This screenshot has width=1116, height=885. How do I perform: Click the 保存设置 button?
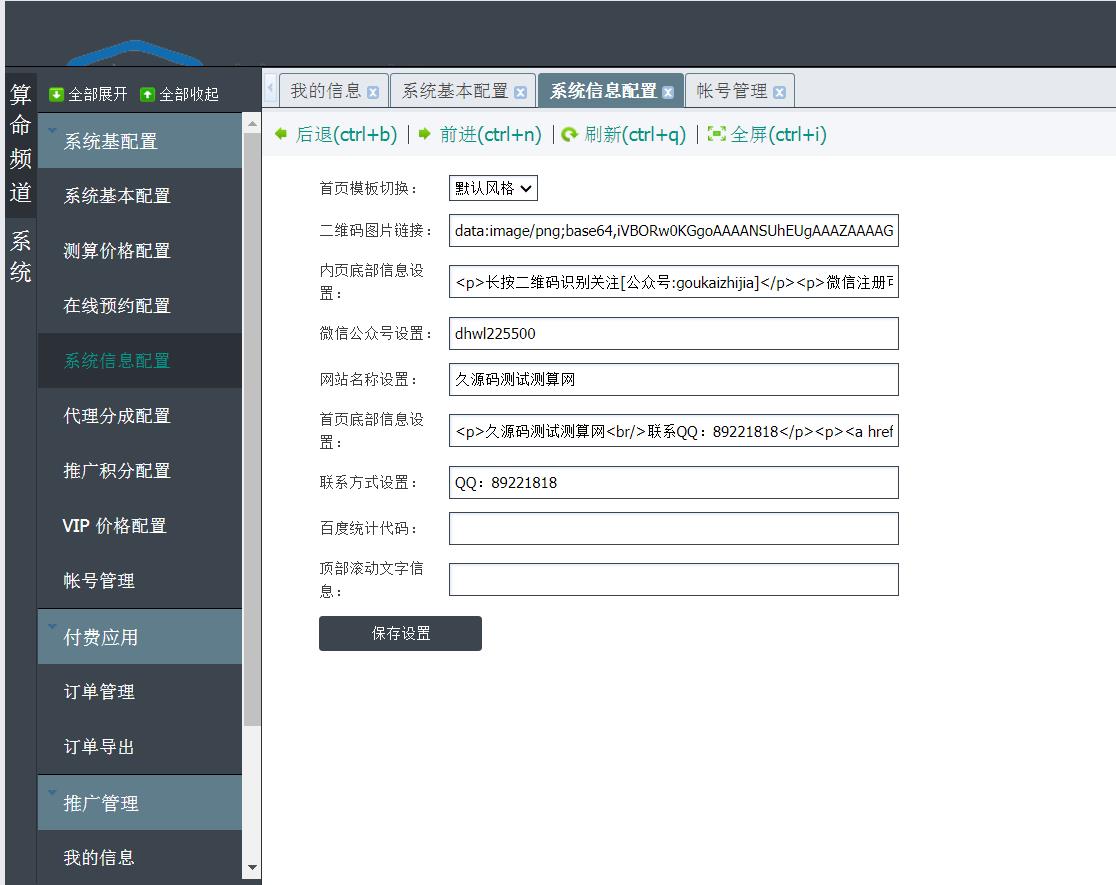tap(400, 634)
